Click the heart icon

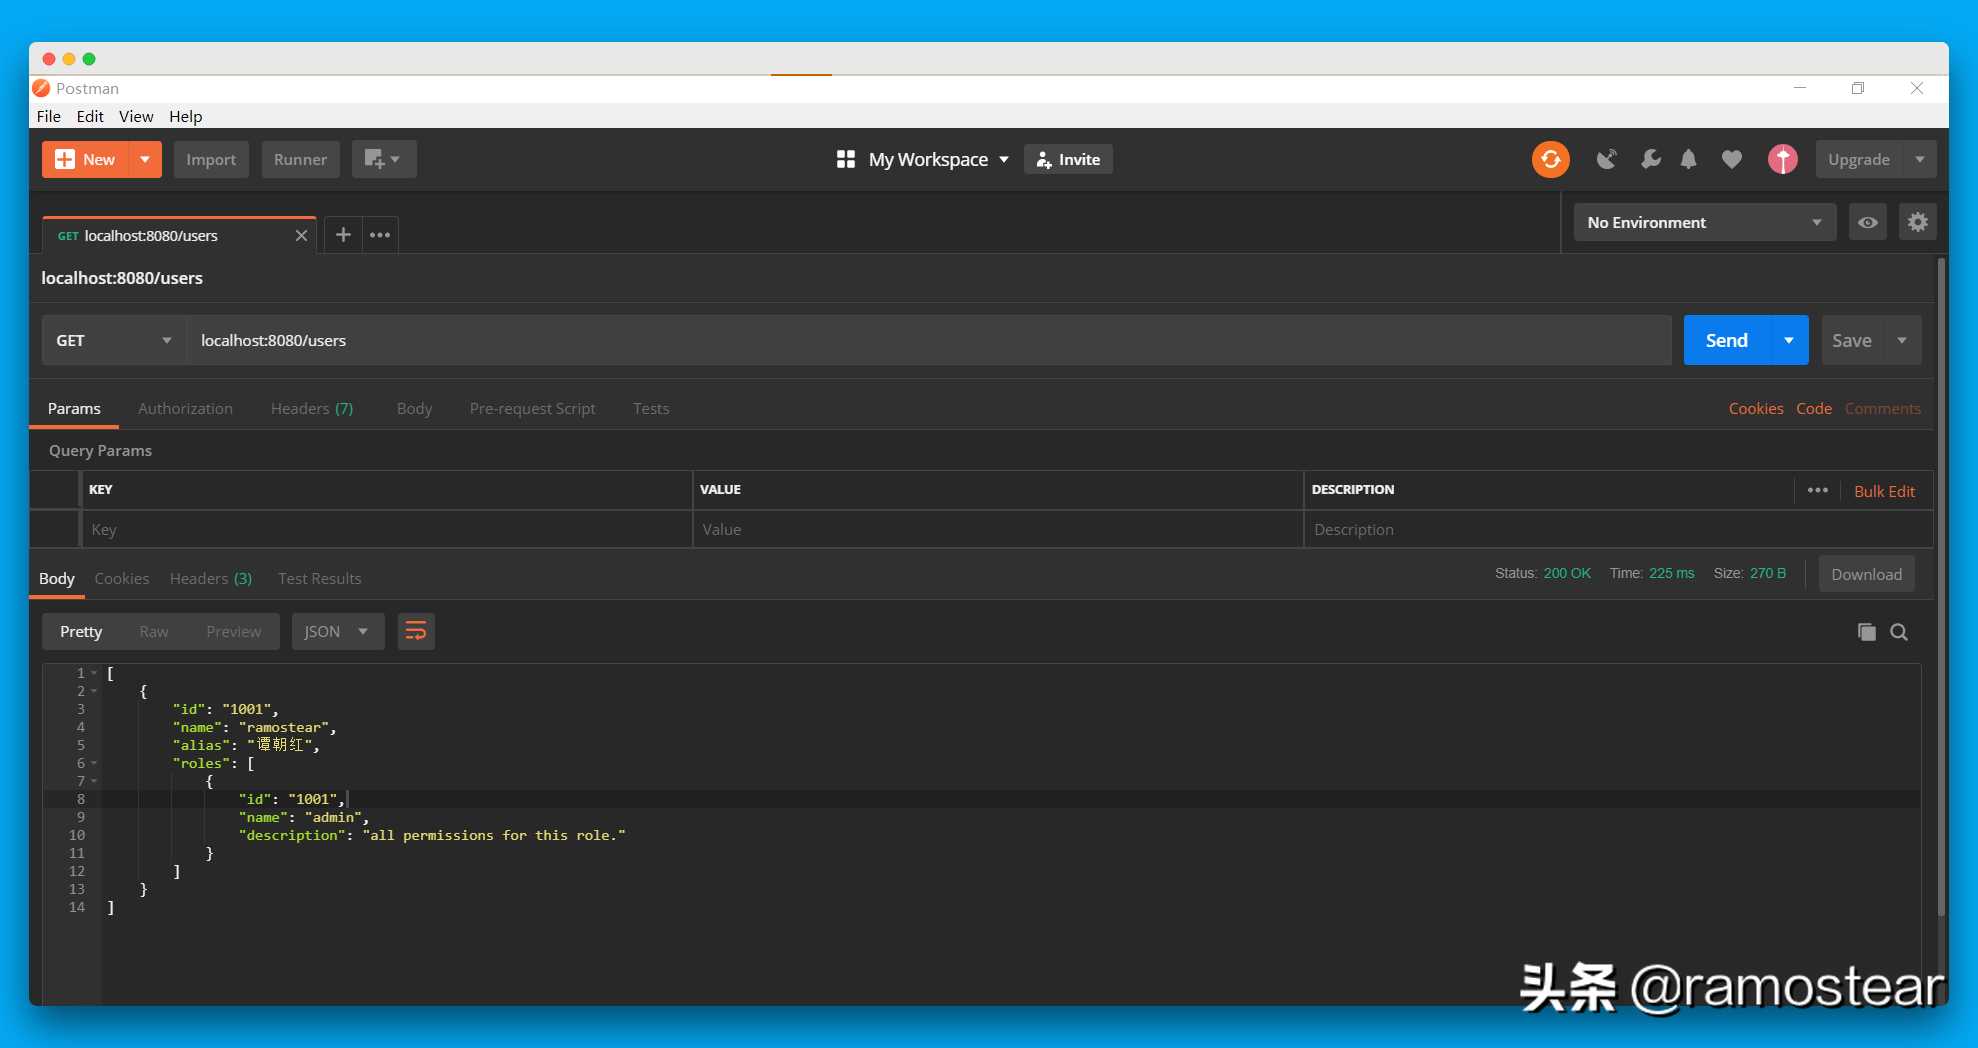tap(1732, 159)
